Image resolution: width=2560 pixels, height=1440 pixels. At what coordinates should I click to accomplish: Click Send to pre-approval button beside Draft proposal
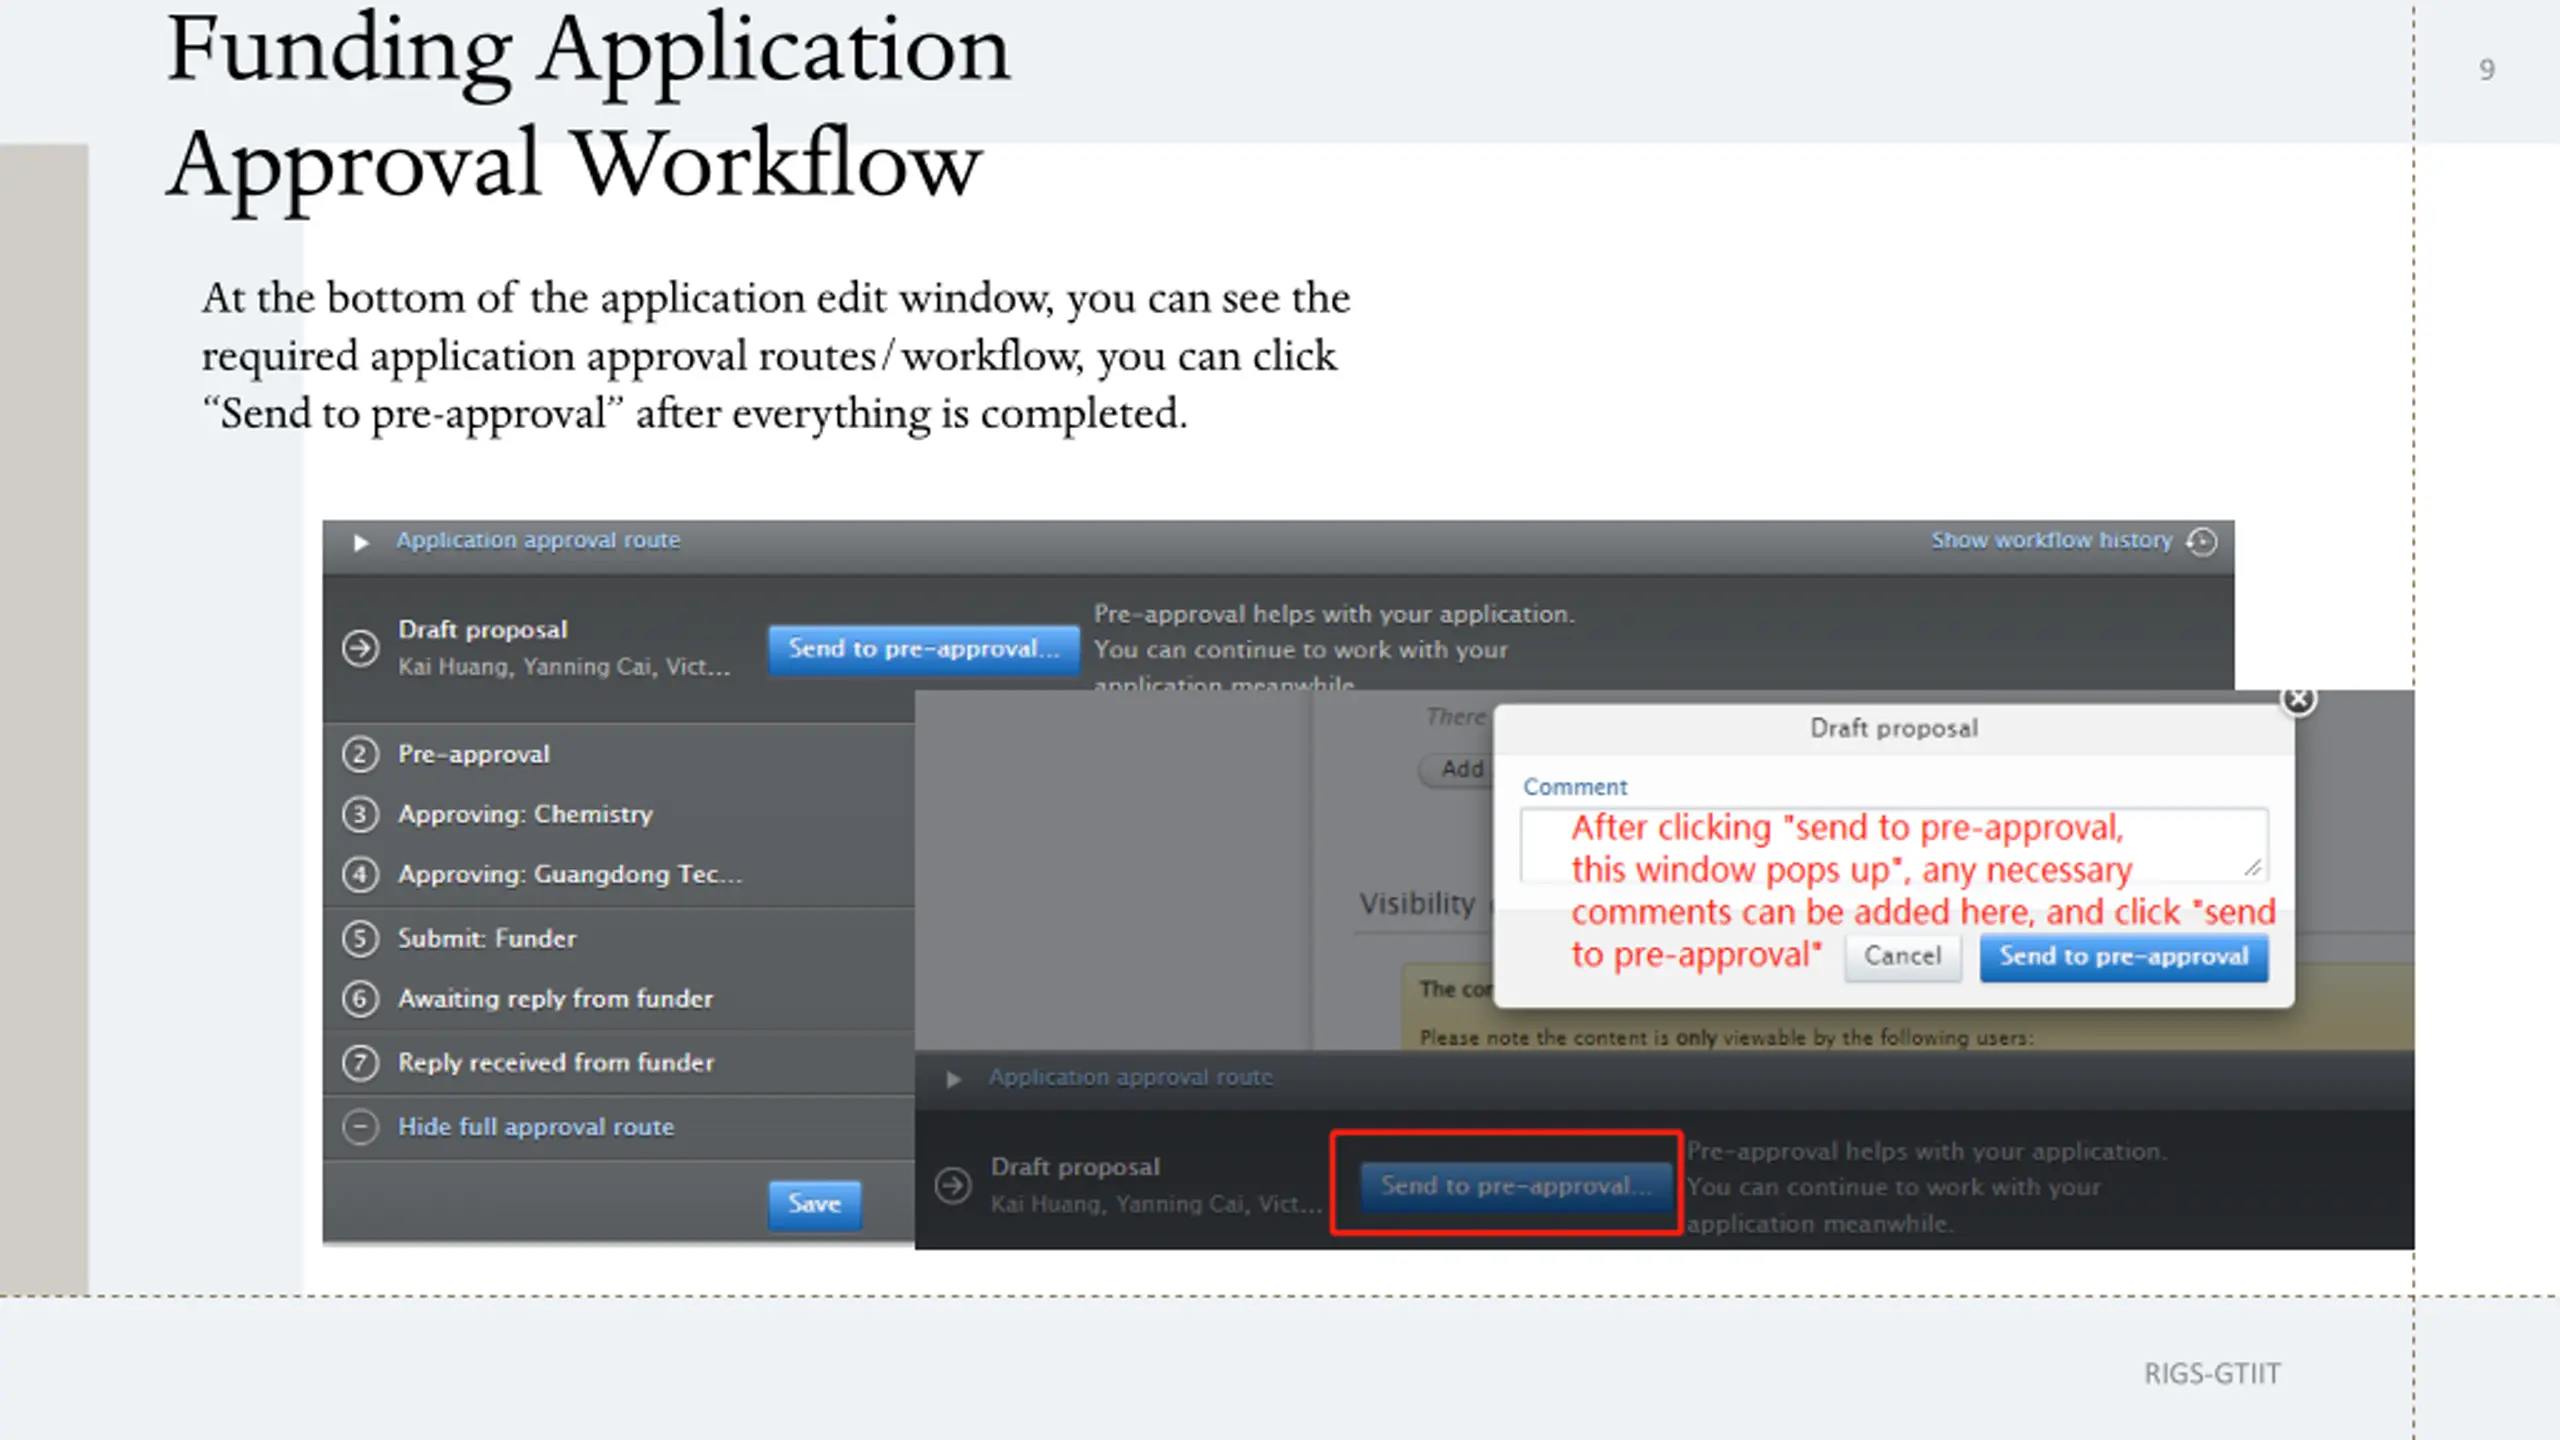[x=923, y=649]
